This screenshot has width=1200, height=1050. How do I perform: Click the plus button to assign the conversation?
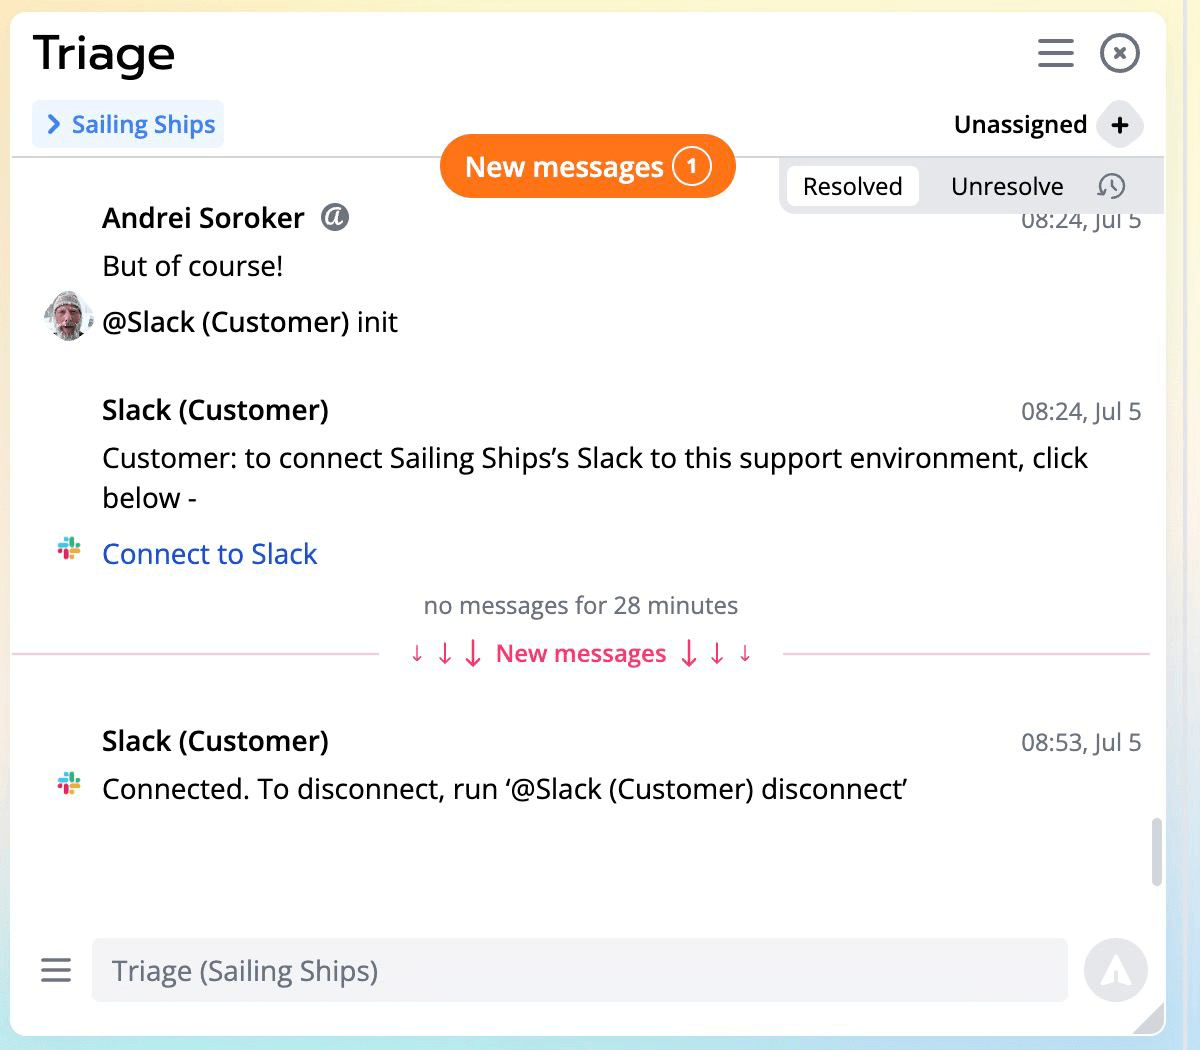[x=1120, y=125]
